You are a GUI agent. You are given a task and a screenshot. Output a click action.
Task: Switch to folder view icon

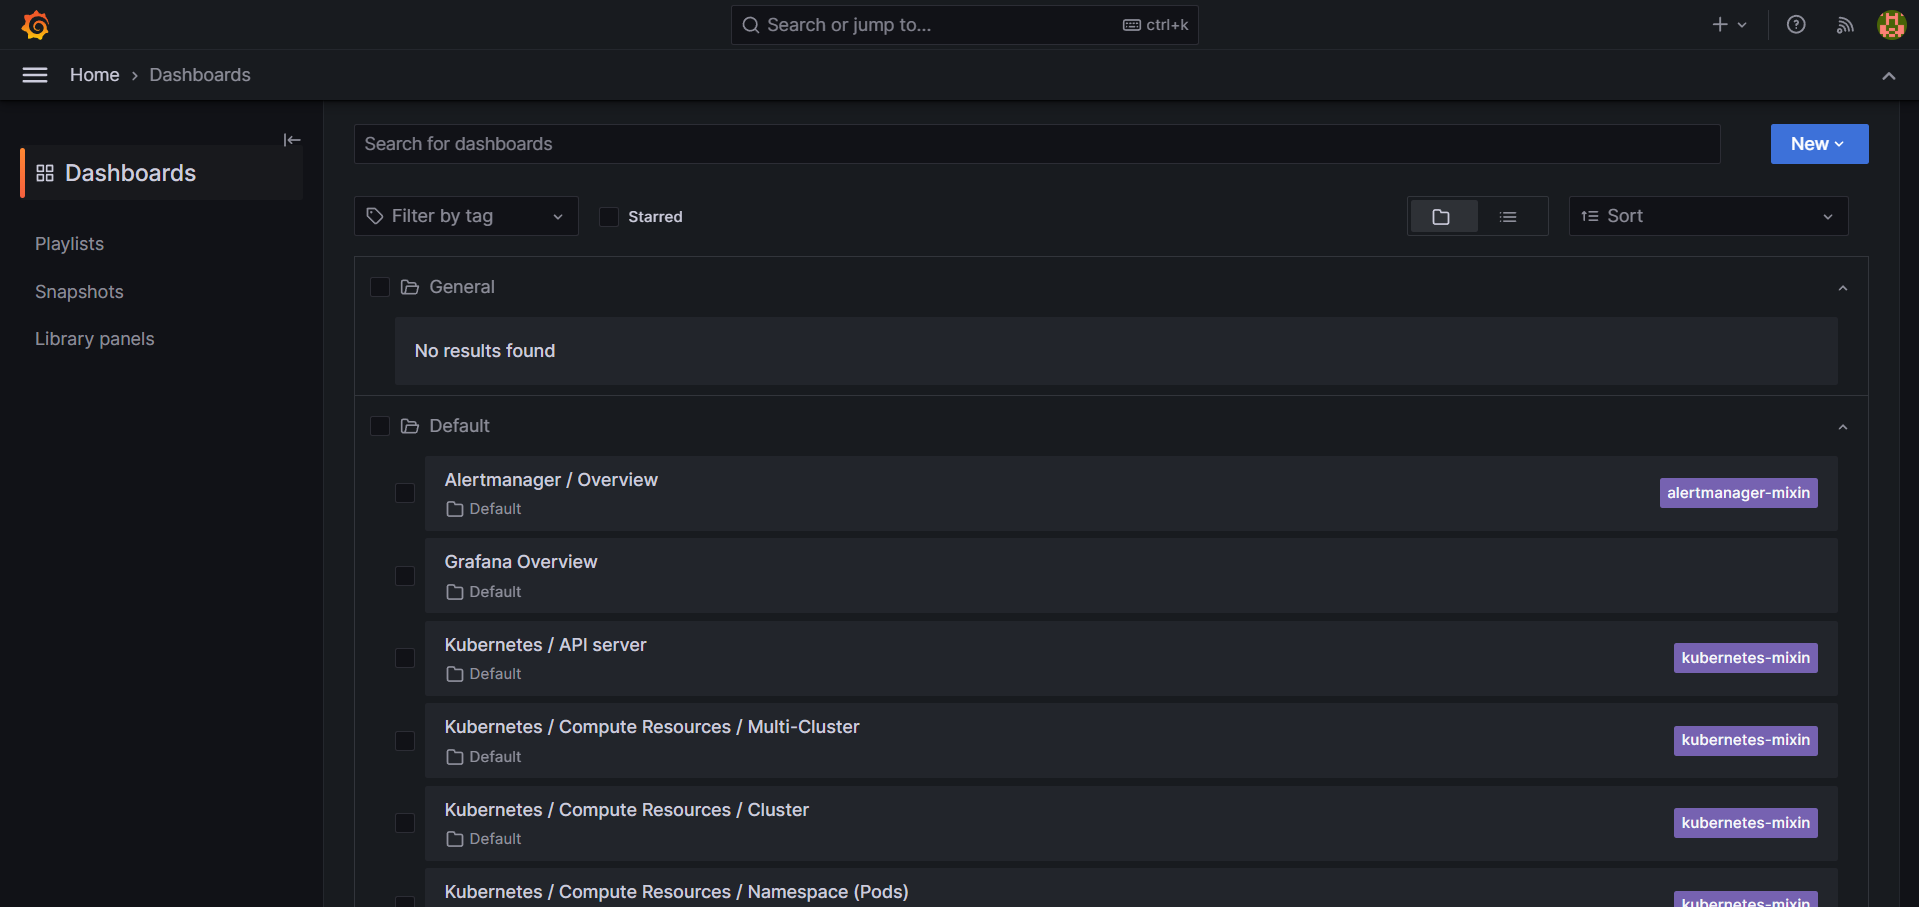pos(1441,217)
